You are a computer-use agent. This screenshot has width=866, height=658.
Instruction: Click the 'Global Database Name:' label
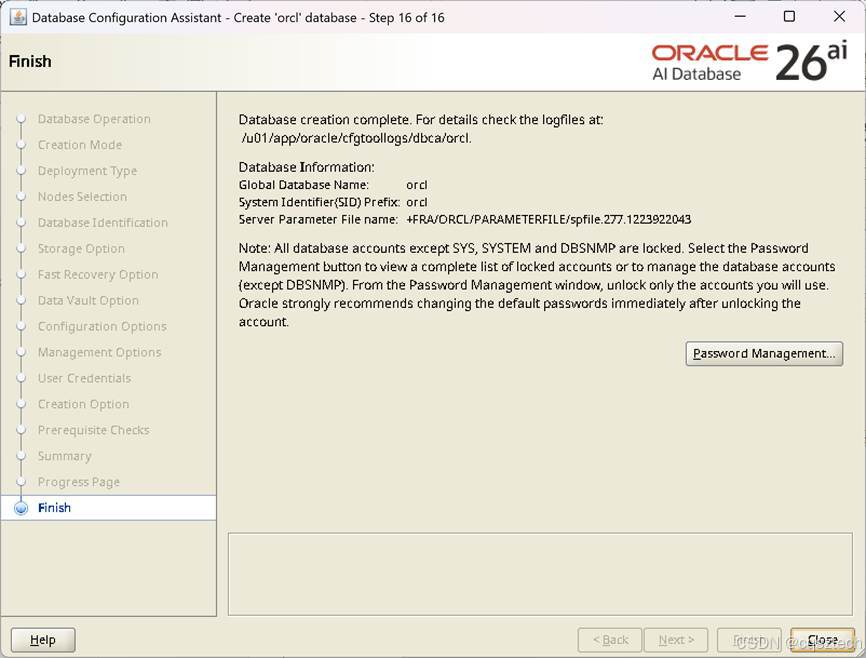[x=304, y=185]
